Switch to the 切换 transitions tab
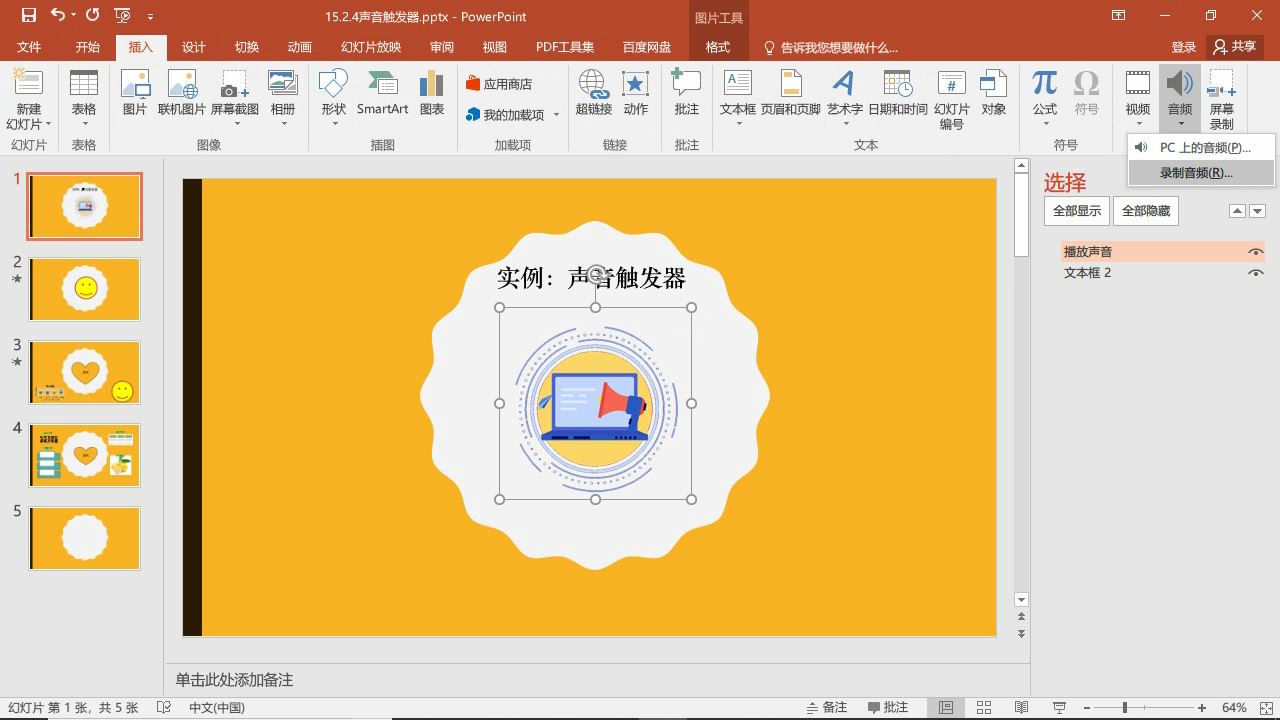The width and height of the screenshot is (1280, 720). coord(246,47)
